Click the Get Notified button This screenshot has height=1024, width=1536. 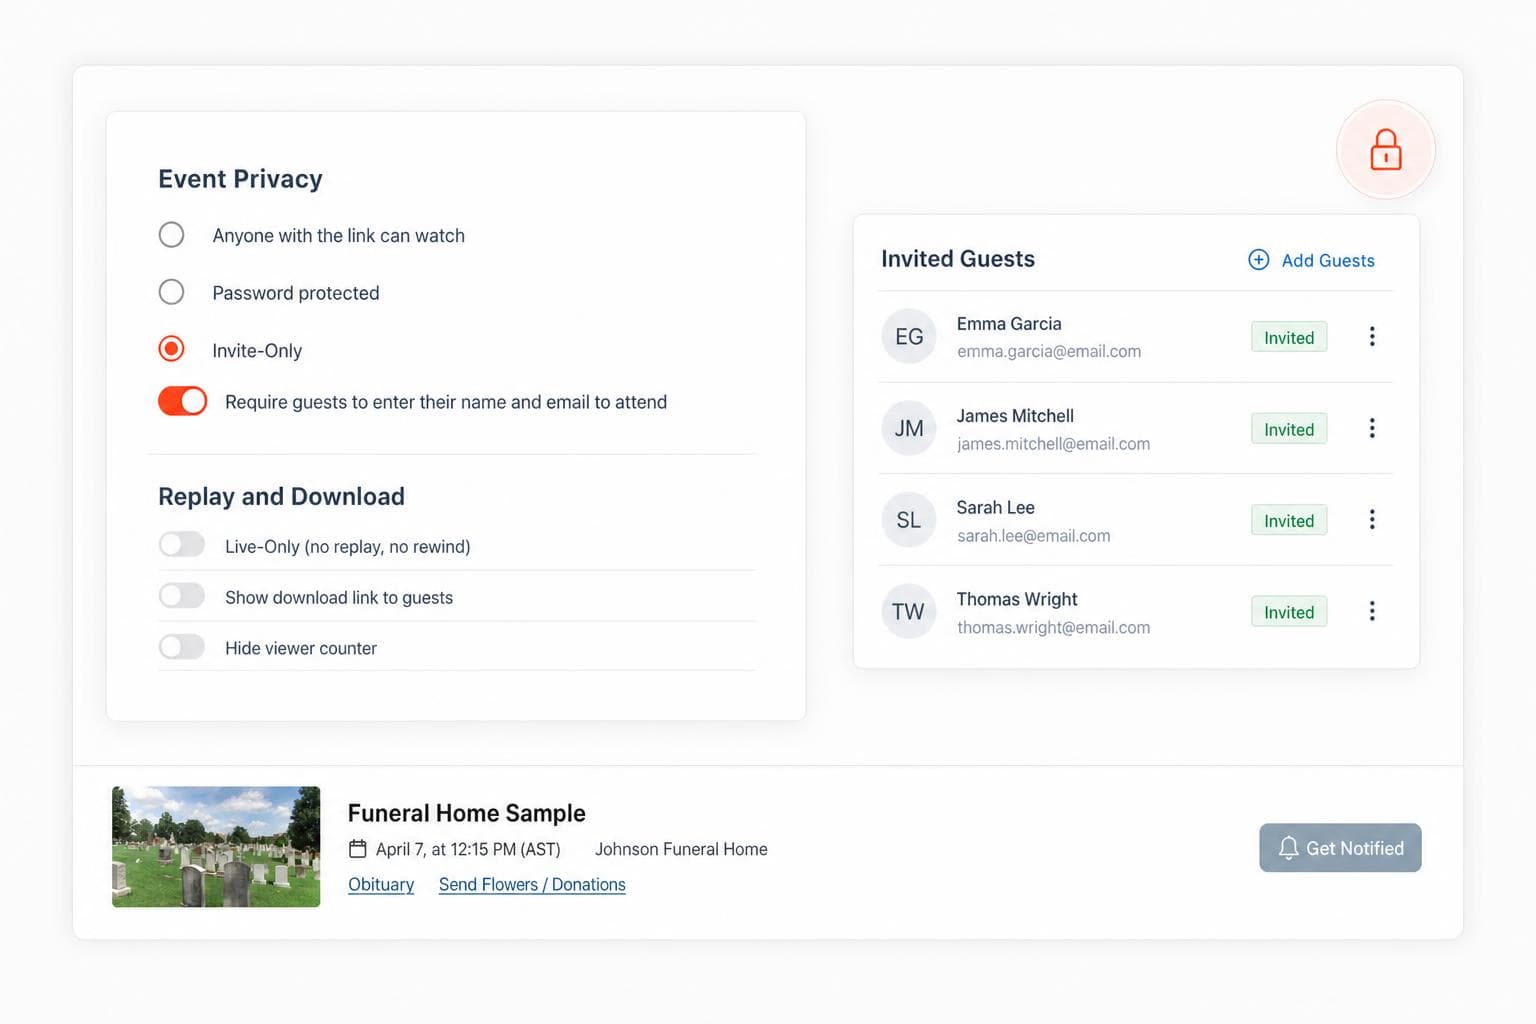point(1340,848)
